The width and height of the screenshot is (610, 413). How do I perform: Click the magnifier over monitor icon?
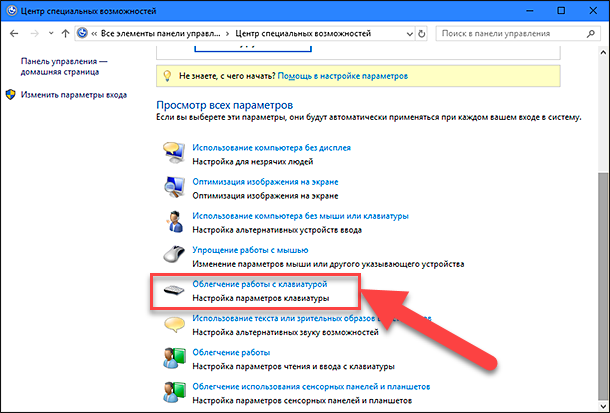[174, 187]
